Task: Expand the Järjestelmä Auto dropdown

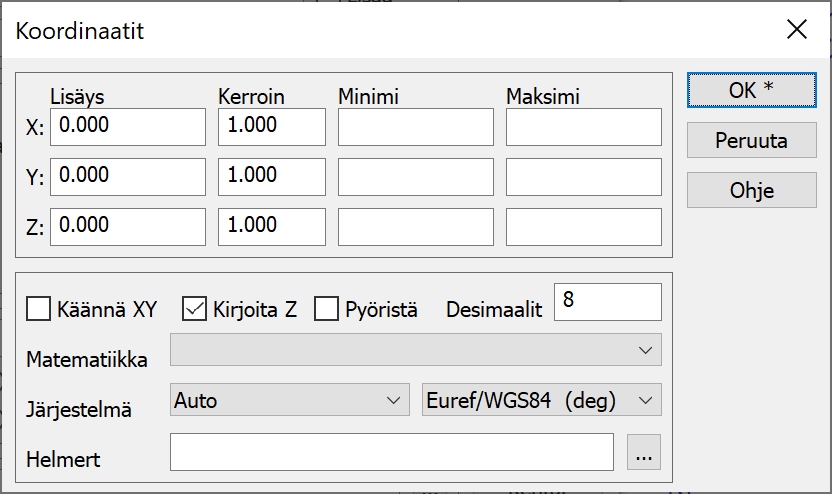Action: 290,401
